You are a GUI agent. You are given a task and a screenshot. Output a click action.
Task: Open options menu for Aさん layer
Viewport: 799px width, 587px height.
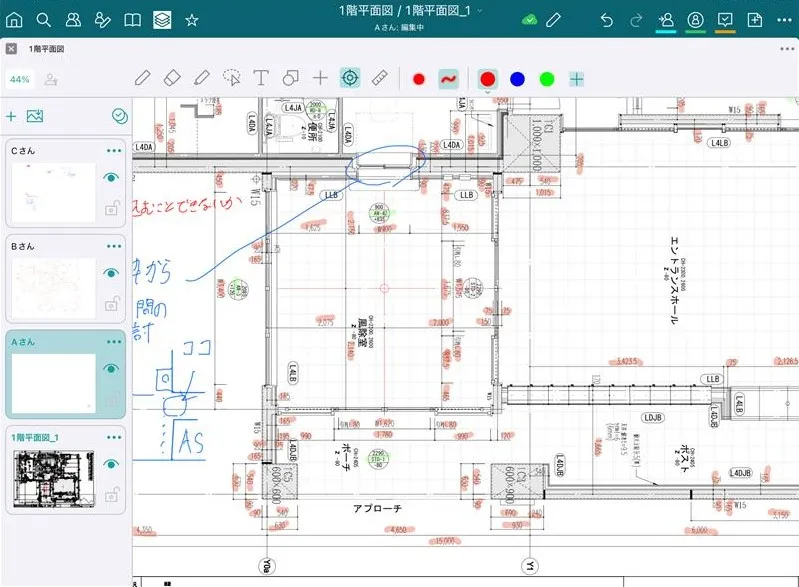(114, 342)
